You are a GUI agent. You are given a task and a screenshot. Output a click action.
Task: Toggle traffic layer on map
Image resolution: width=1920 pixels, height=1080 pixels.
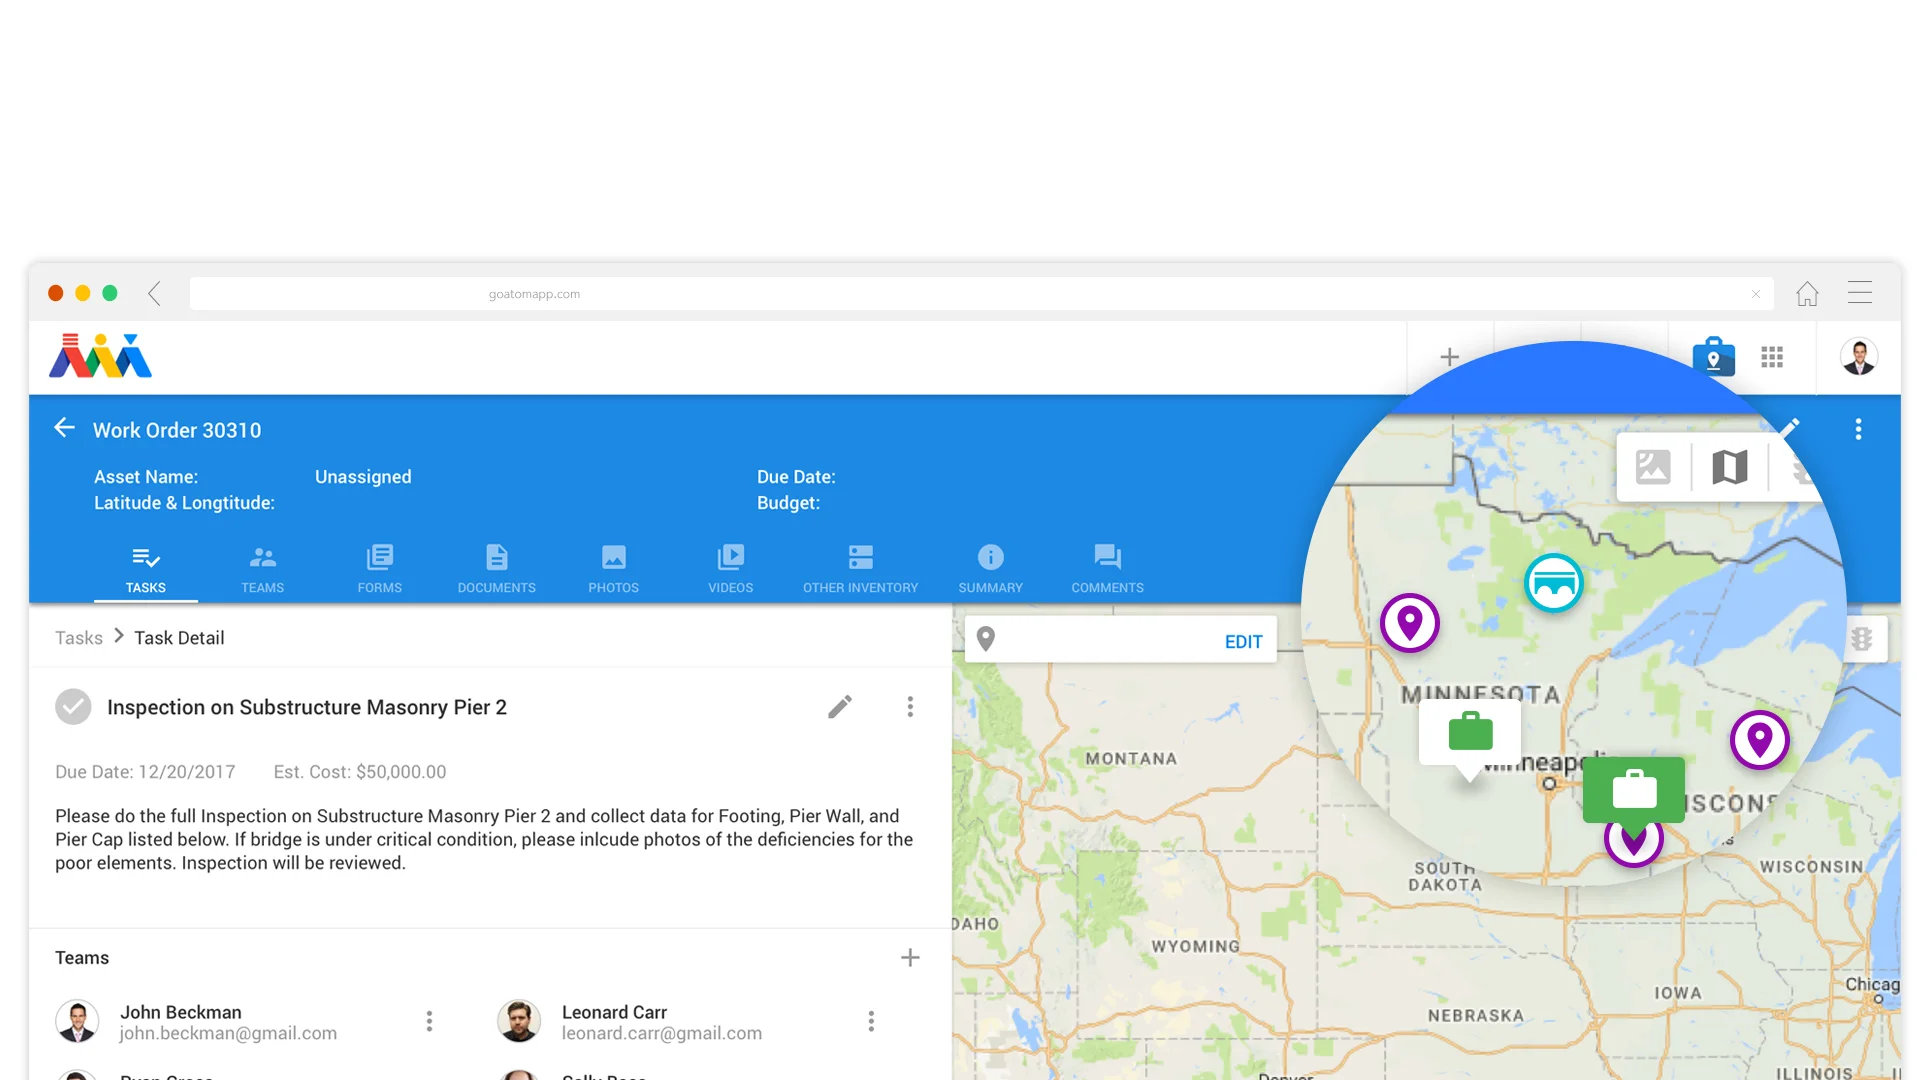pos(1861,639)
